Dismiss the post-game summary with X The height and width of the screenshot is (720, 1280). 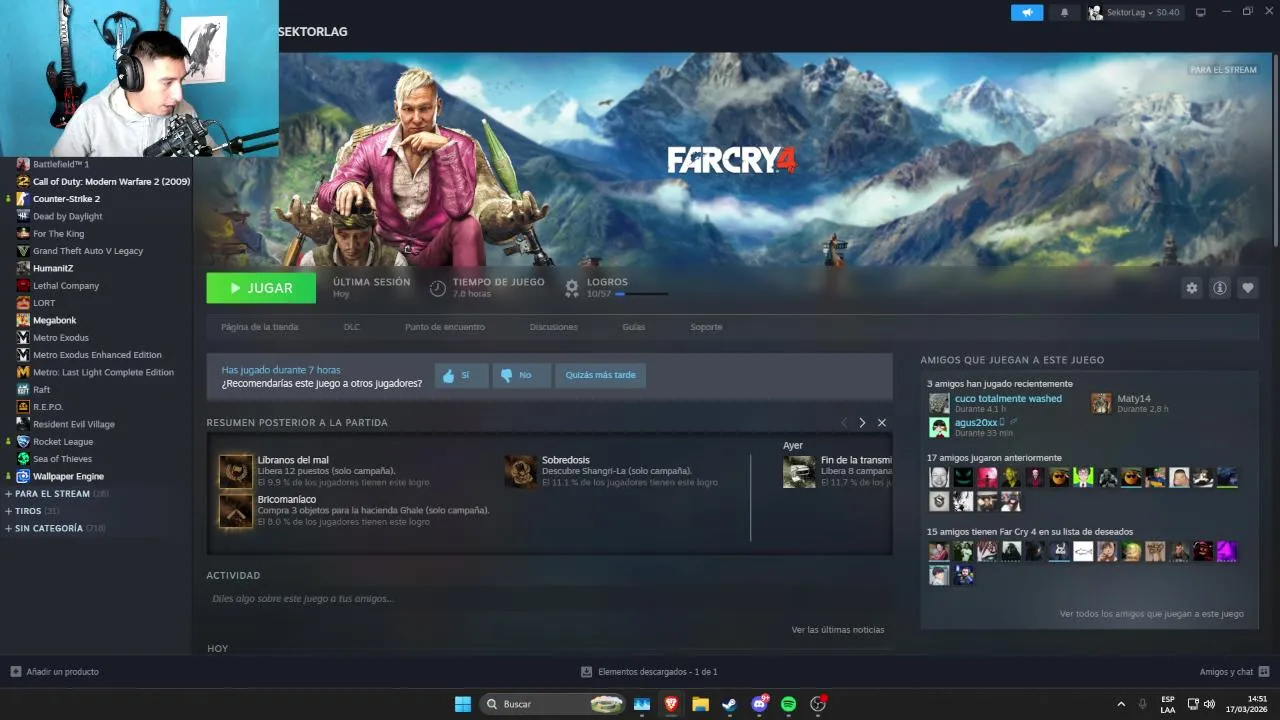(x=882, y=423)
